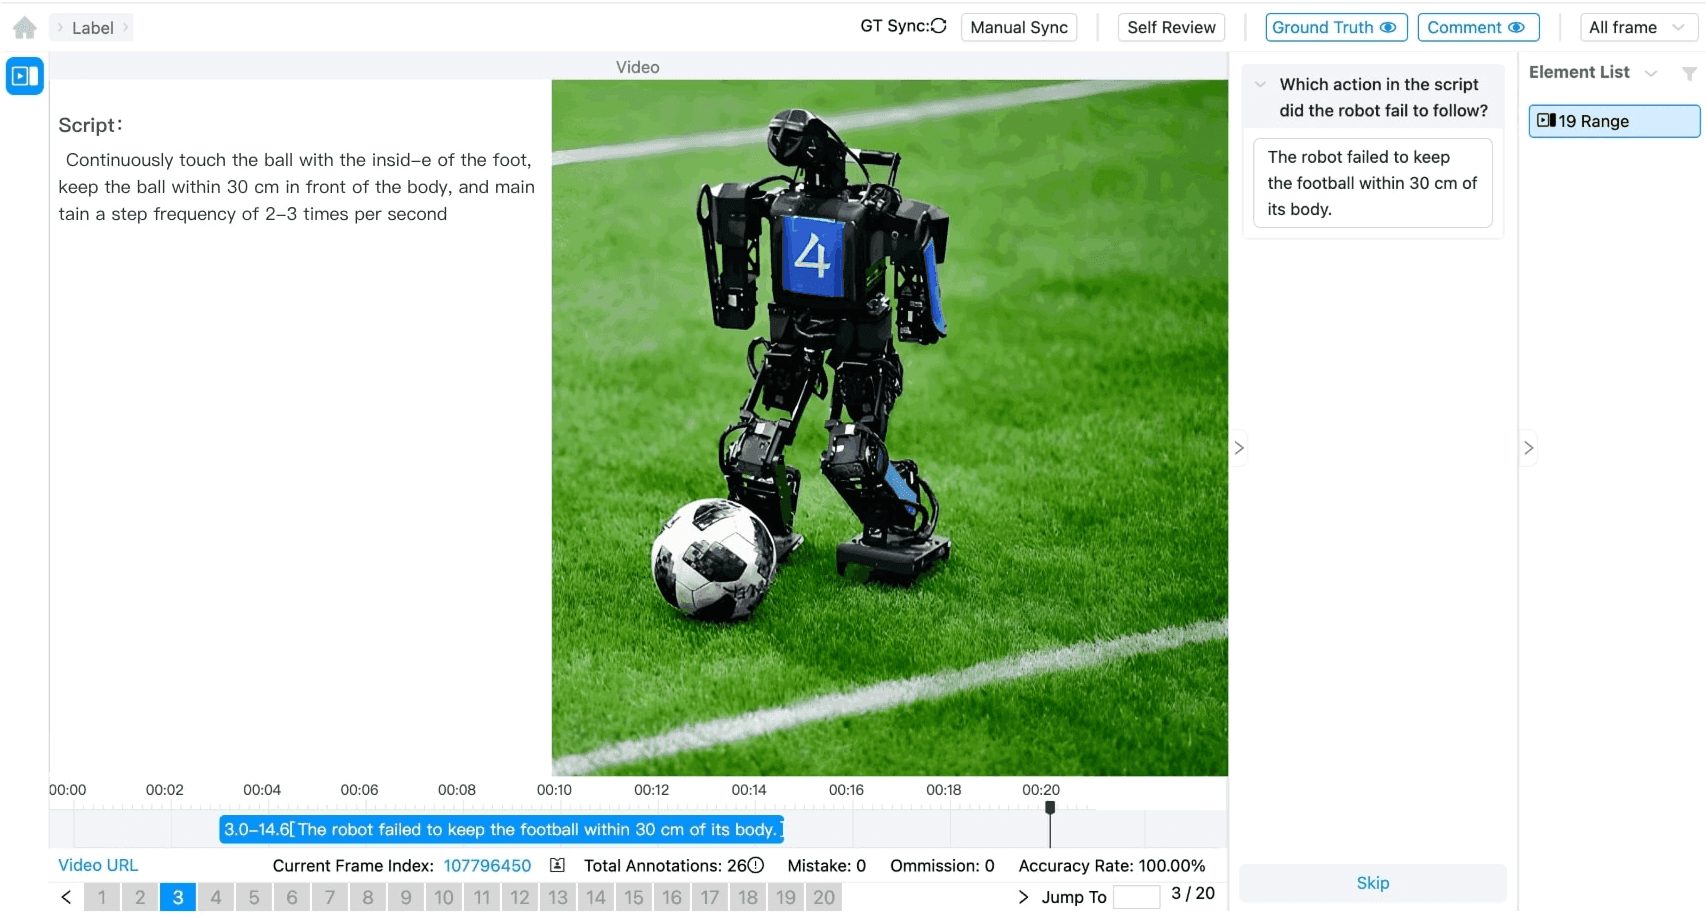Click the GT Sync refresh icon

coord(938,26)
